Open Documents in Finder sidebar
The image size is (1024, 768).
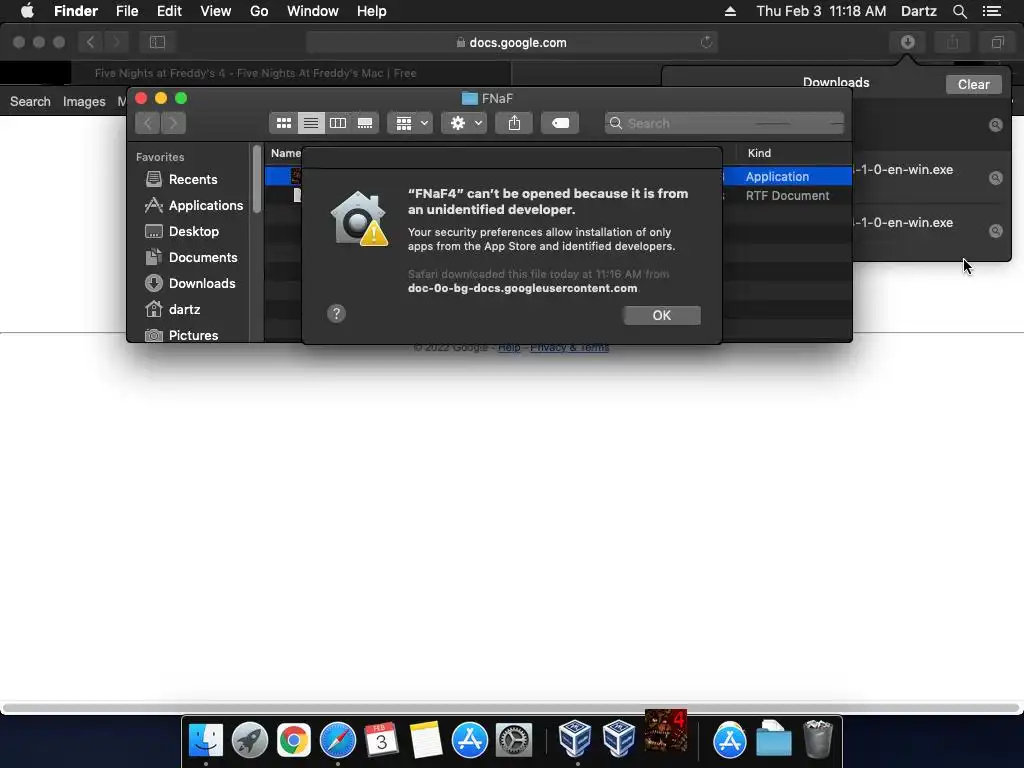click(191, 257)
